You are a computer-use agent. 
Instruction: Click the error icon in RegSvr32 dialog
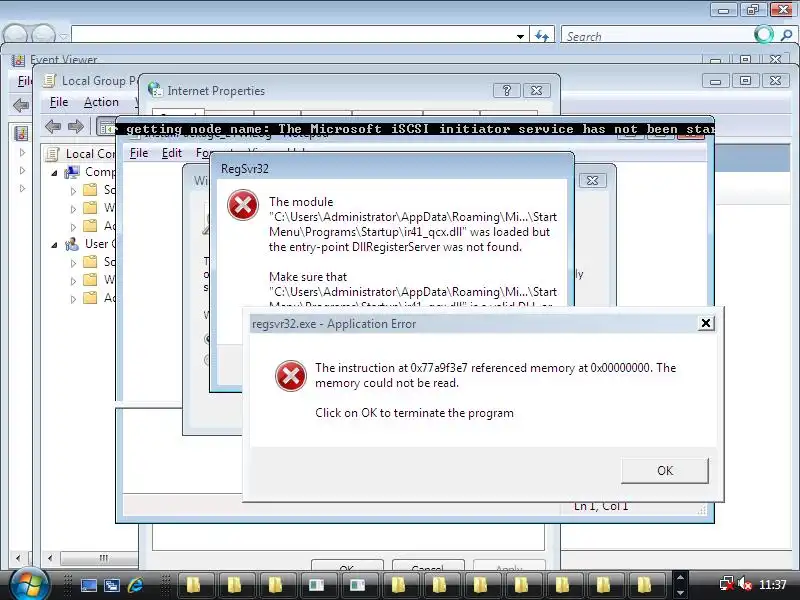(x=242, y=205)
